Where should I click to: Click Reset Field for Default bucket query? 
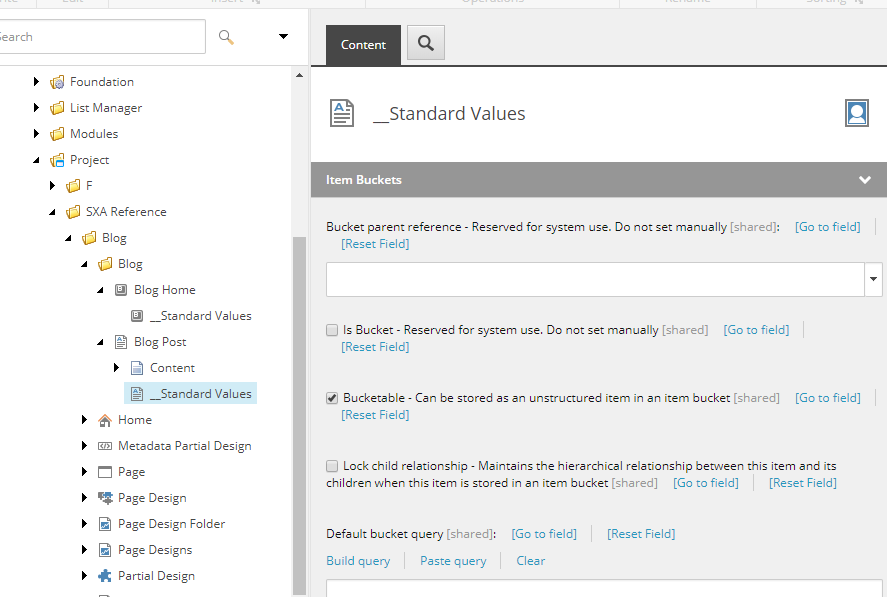click(641, 534)
